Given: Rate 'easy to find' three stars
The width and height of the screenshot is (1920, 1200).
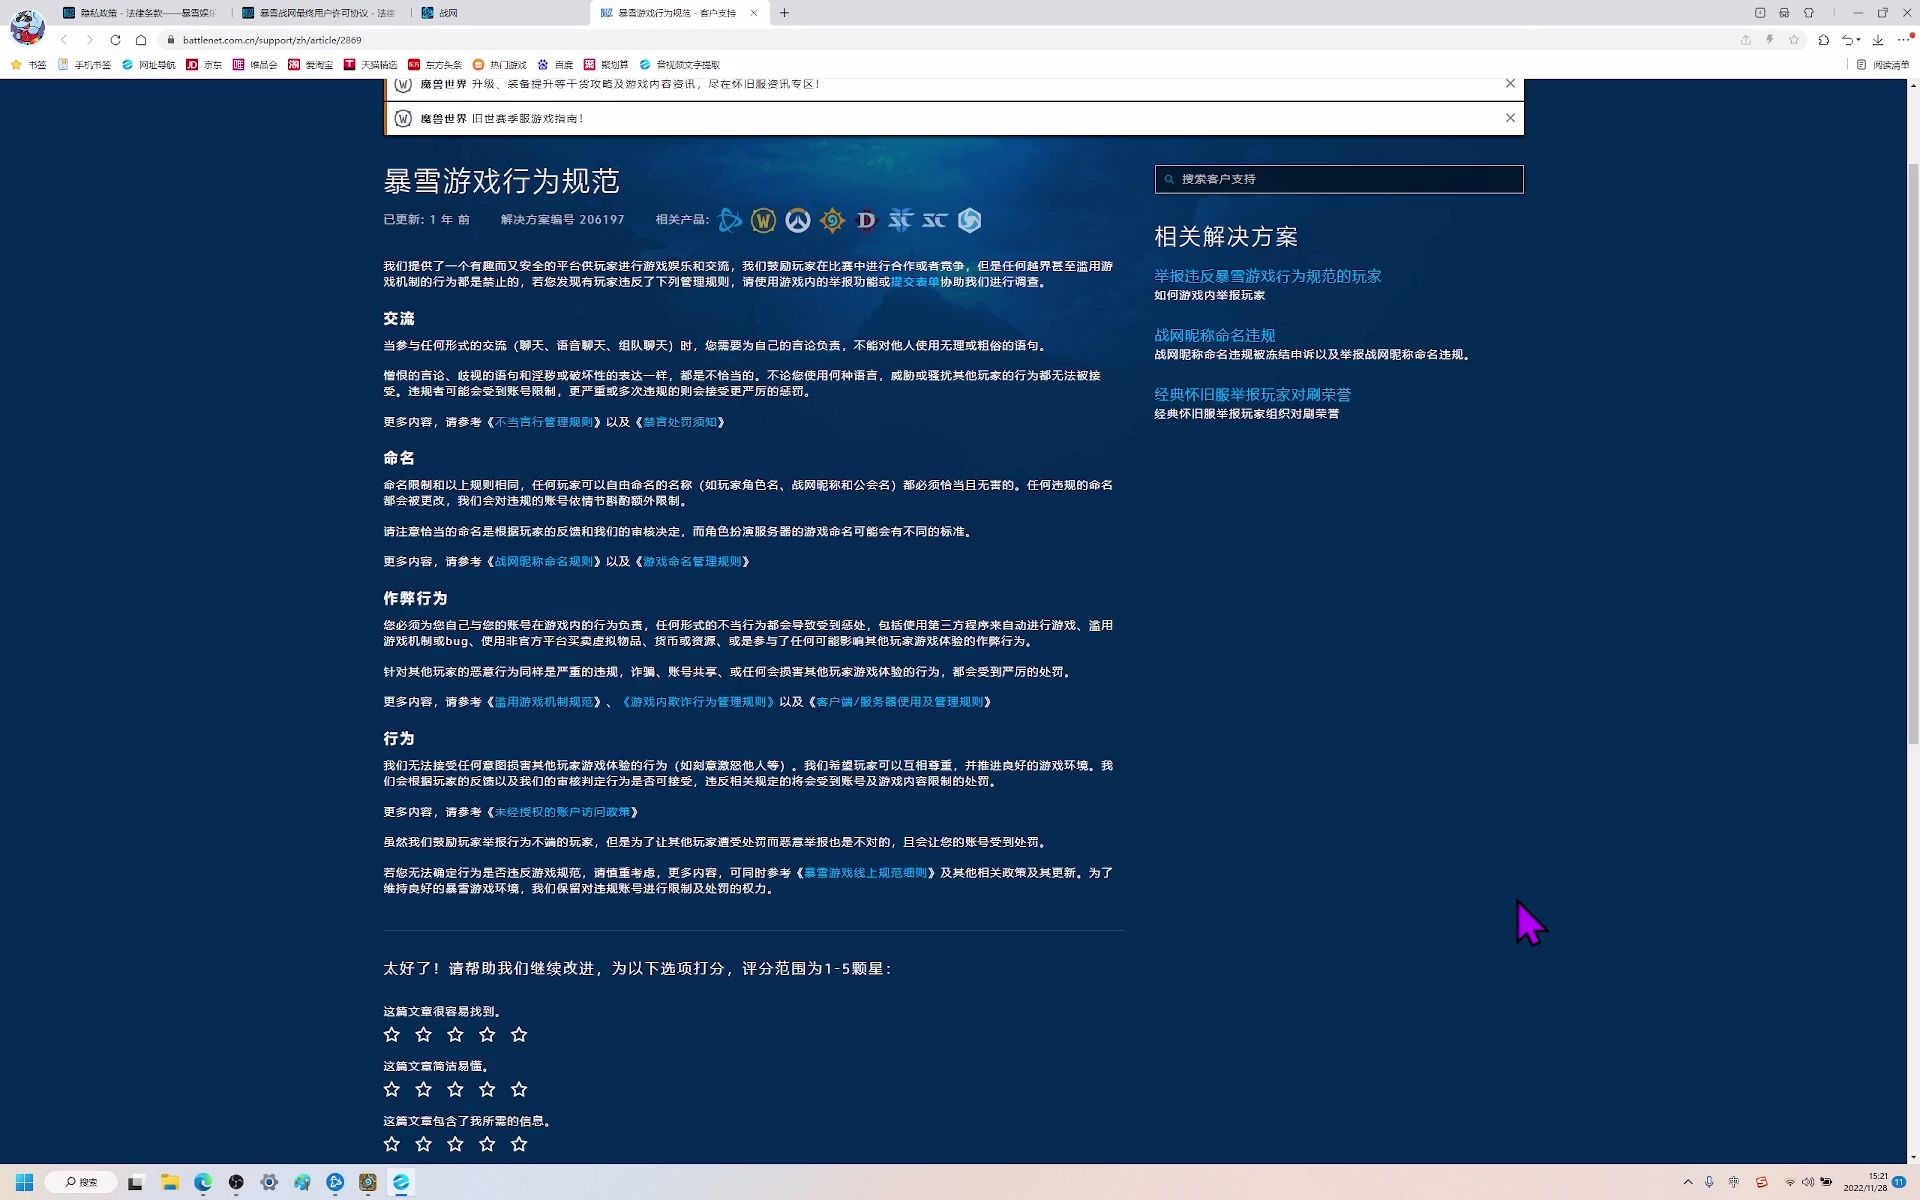Looking at the screenshot, I should coord(456,1035).
